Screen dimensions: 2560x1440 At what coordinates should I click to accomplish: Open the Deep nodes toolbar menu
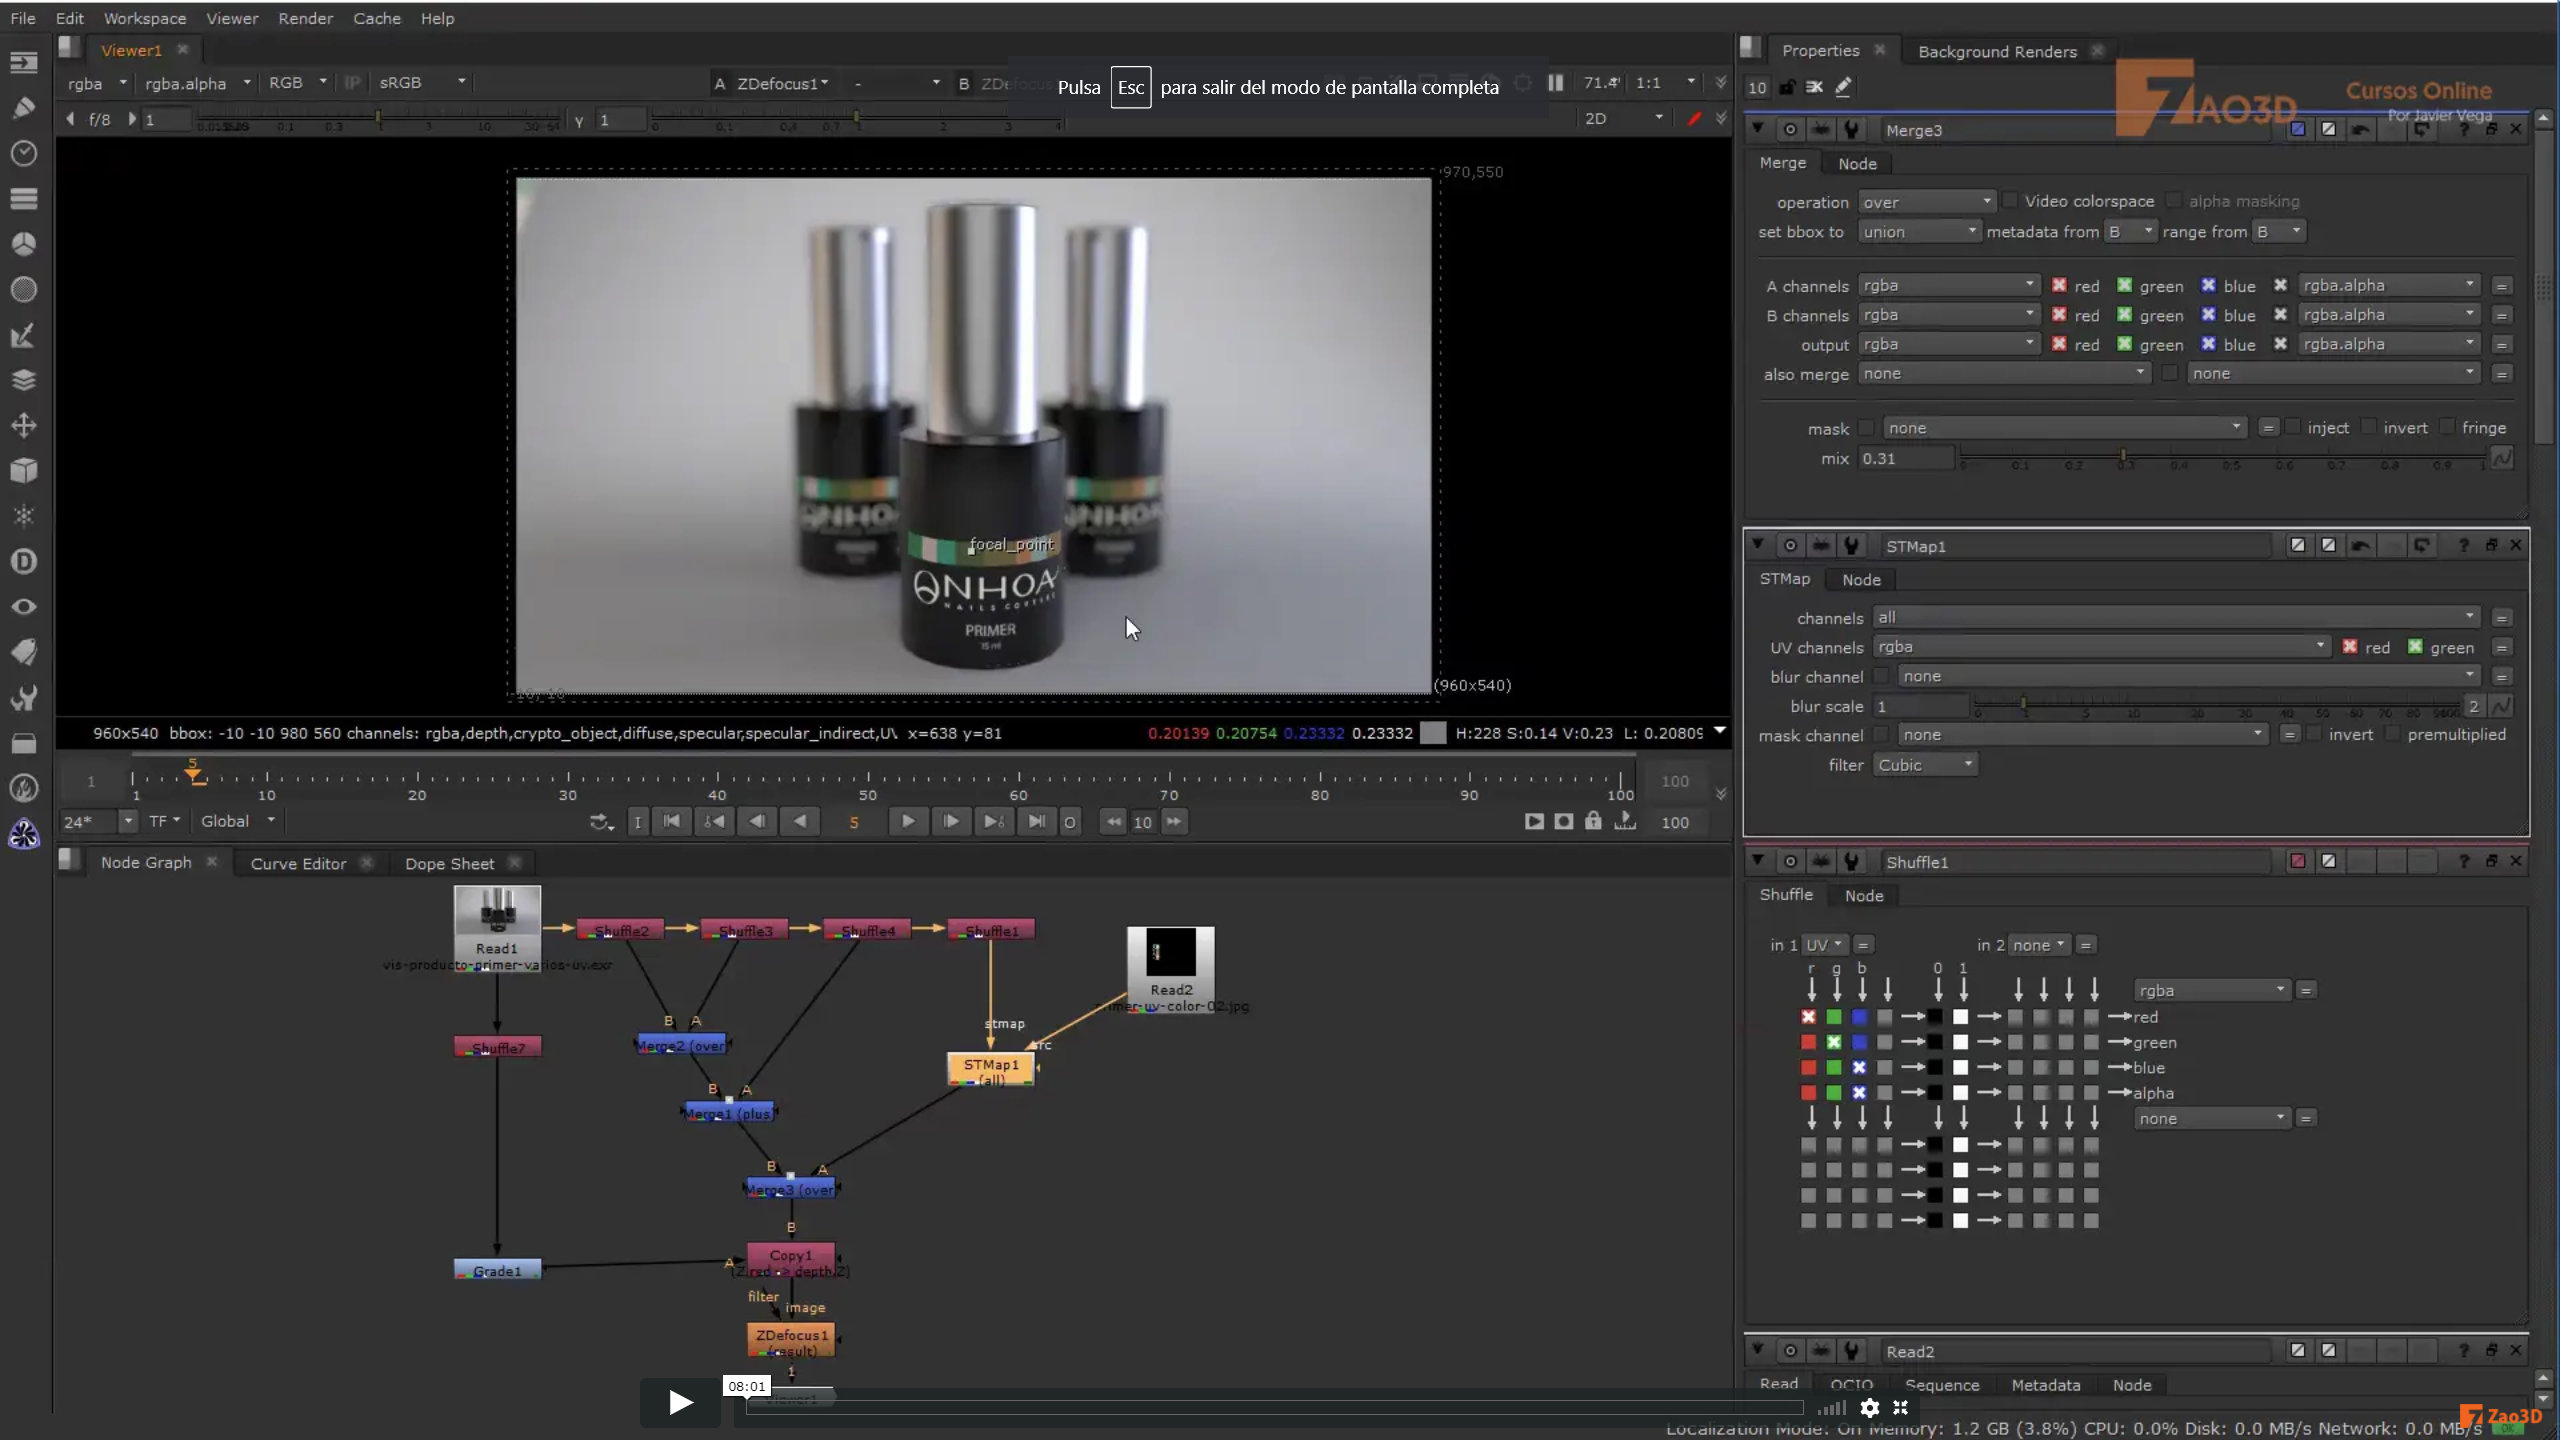24,561
